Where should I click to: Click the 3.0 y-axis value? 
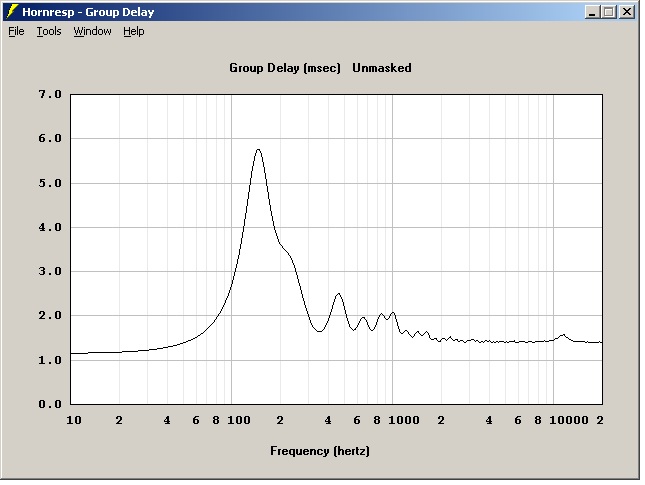(50, 271)
